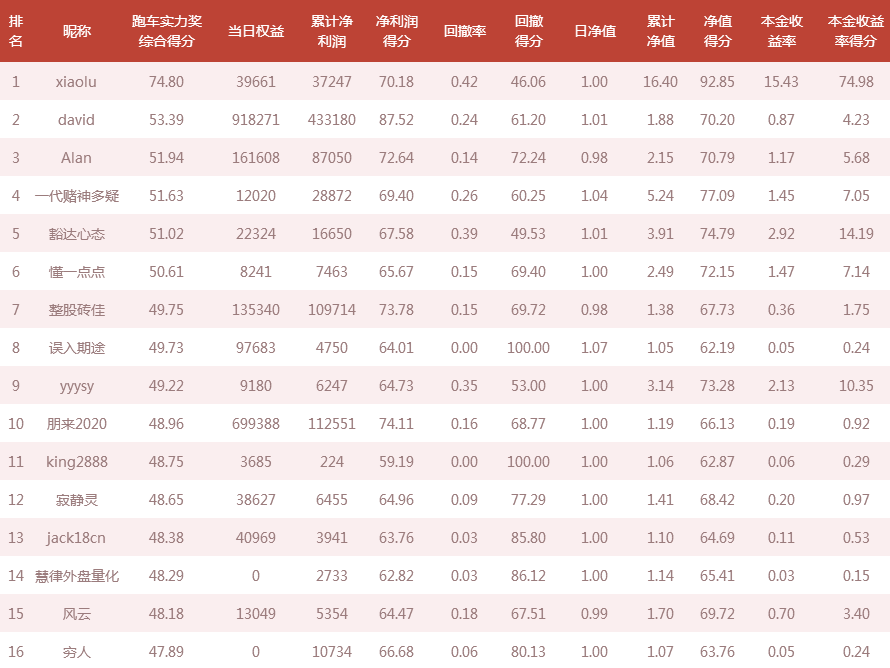
Task: Click xiaolu's 综合得分 value 74.80
Action: [x=166, y=82]
